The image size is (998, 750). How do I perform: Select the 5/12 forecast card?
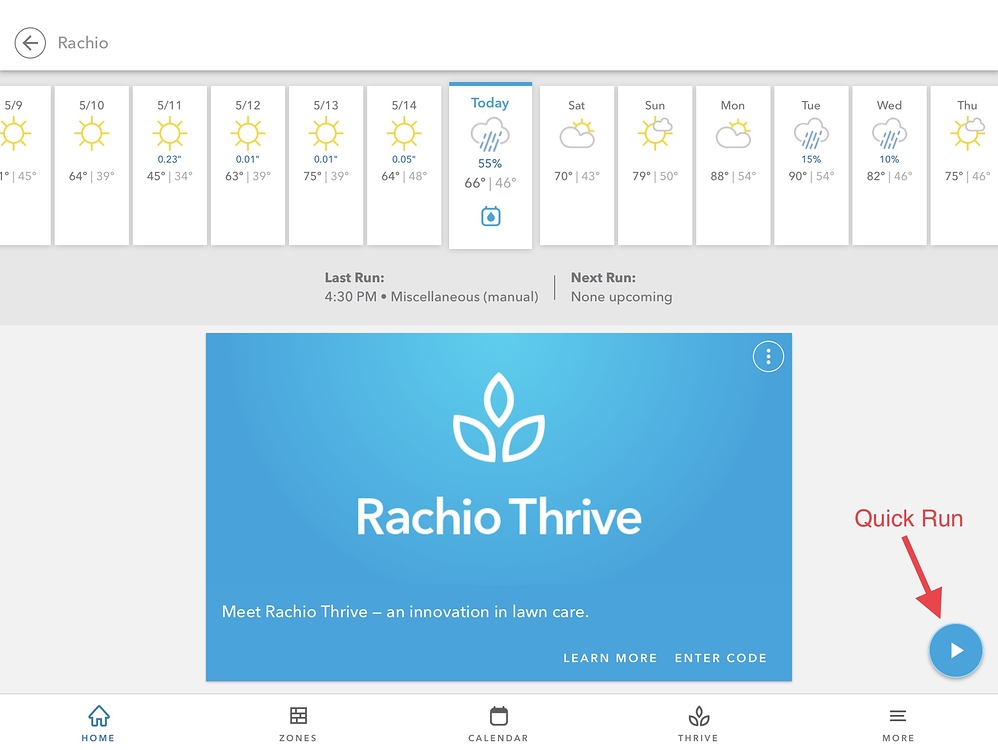(247, 160)
